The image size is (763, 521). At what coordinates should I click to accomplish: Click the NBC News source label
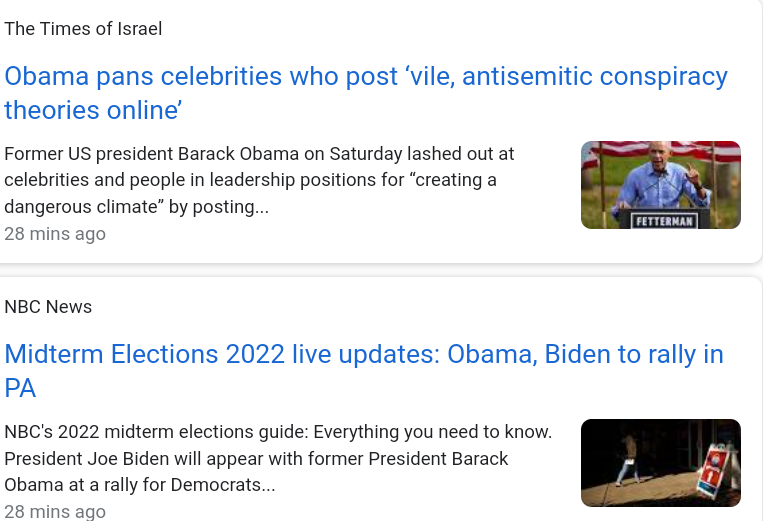(48, 307)
